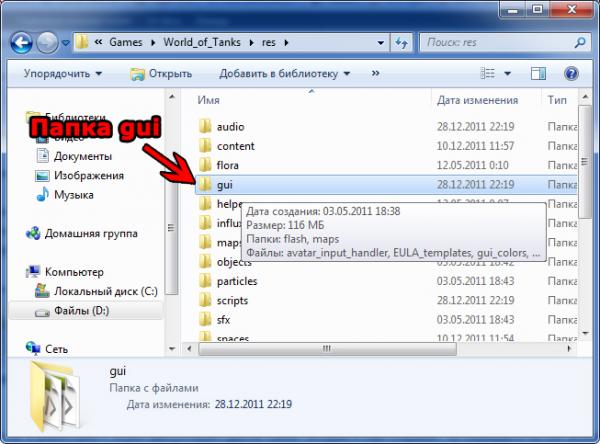Click horizontal scrollbar right arrow
This screenshot has width=600, height=444.
pos(569,349)
